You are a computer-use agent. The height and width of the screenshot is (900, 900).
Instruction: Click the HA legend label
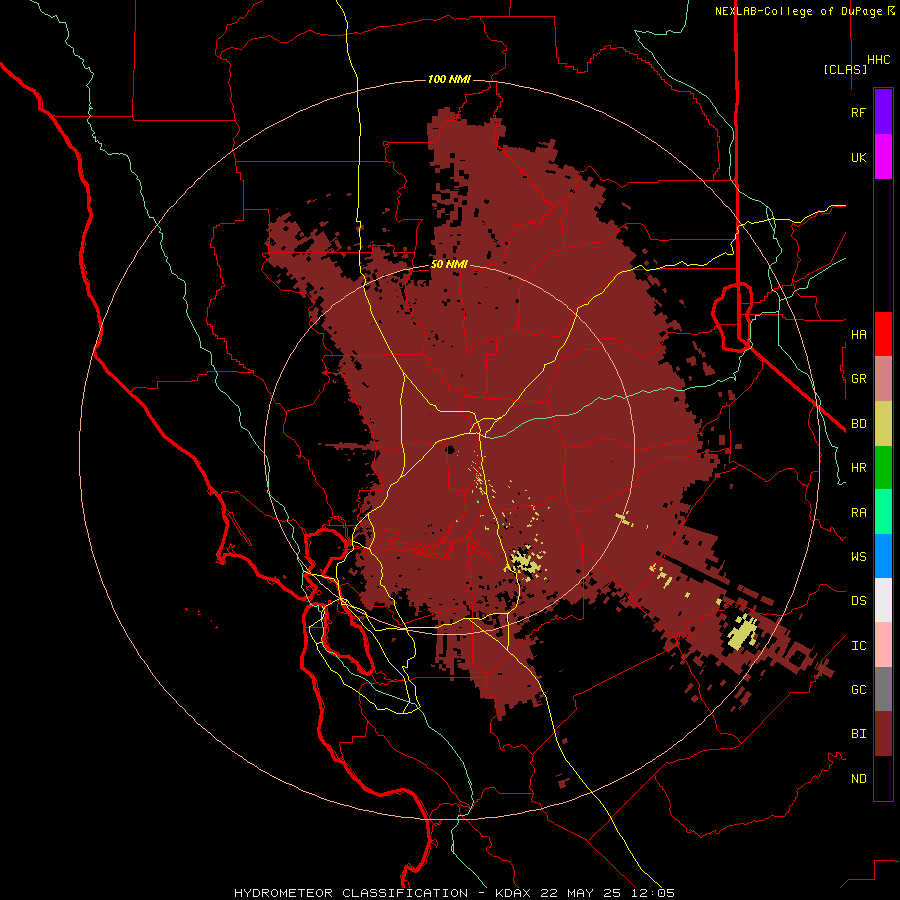[x=858, y=334]
